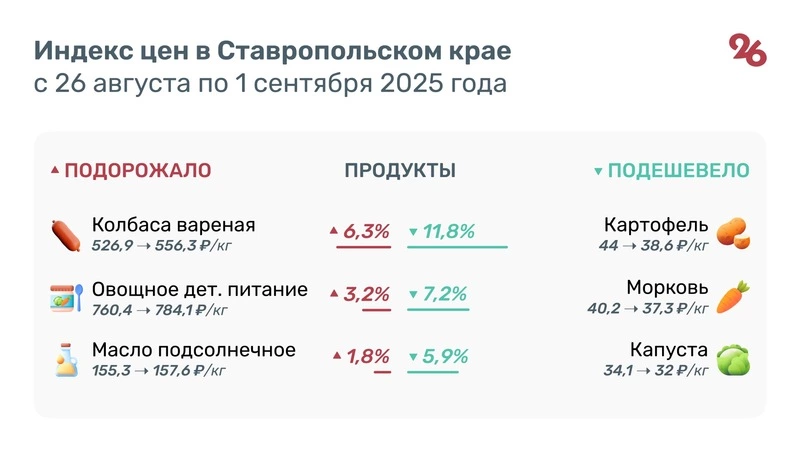Click the Картофель label
Screen dimensions: 800x450
tap(657, 224)
